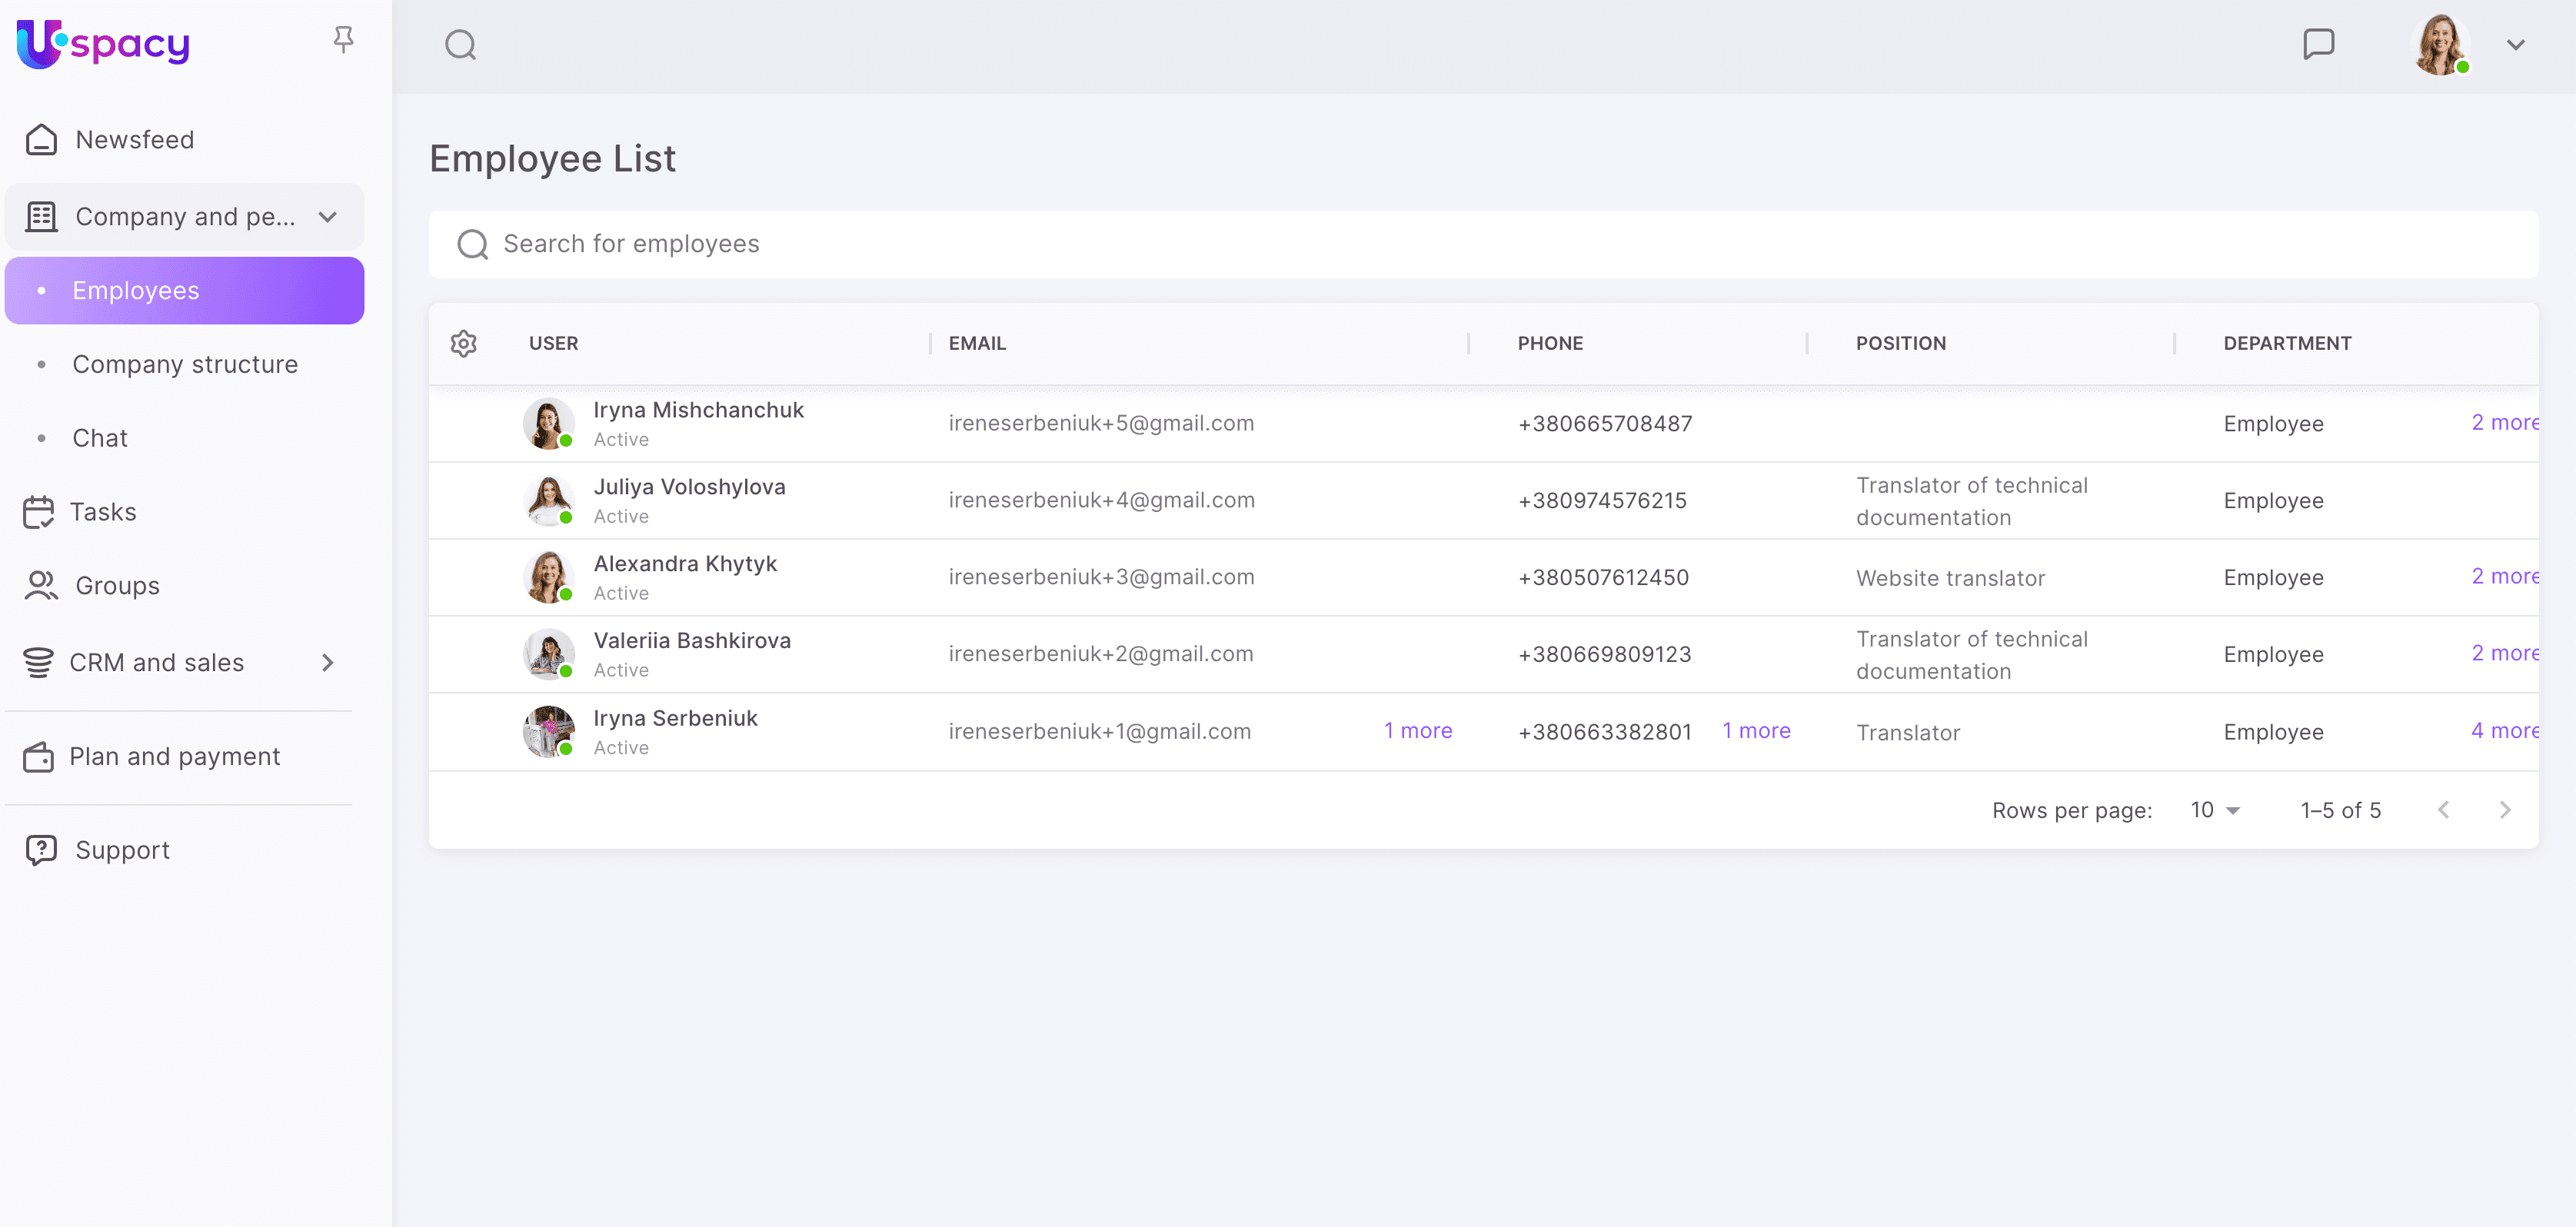This screenshot has width=2576, height=1227.
Task: Open the Chat section from the sidebar
Action: (99, 437)
